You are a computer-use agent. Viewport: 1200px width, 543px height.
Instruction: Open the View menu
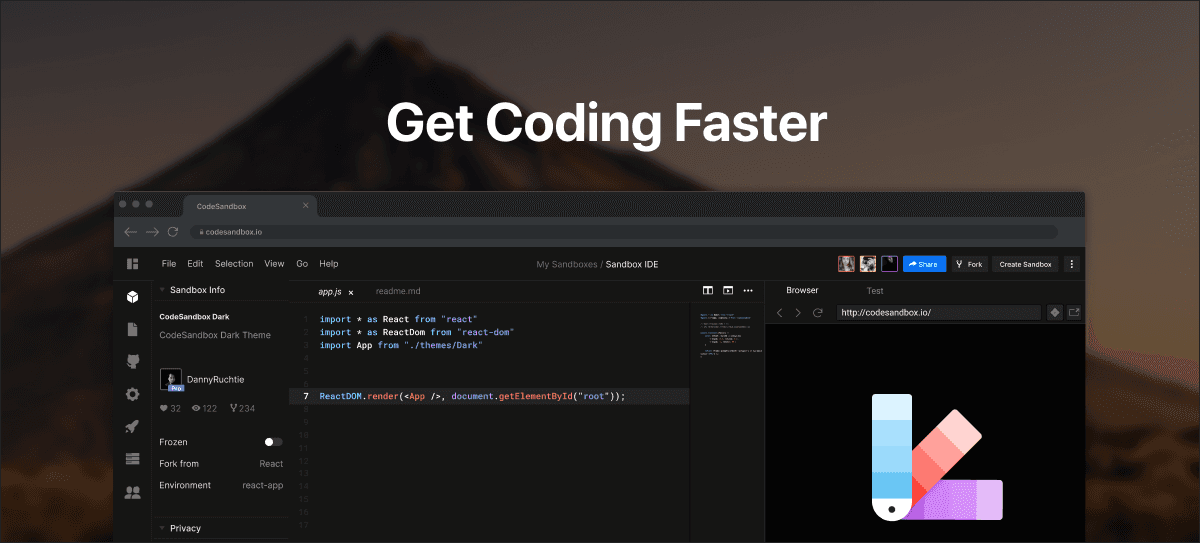[274, 264]
